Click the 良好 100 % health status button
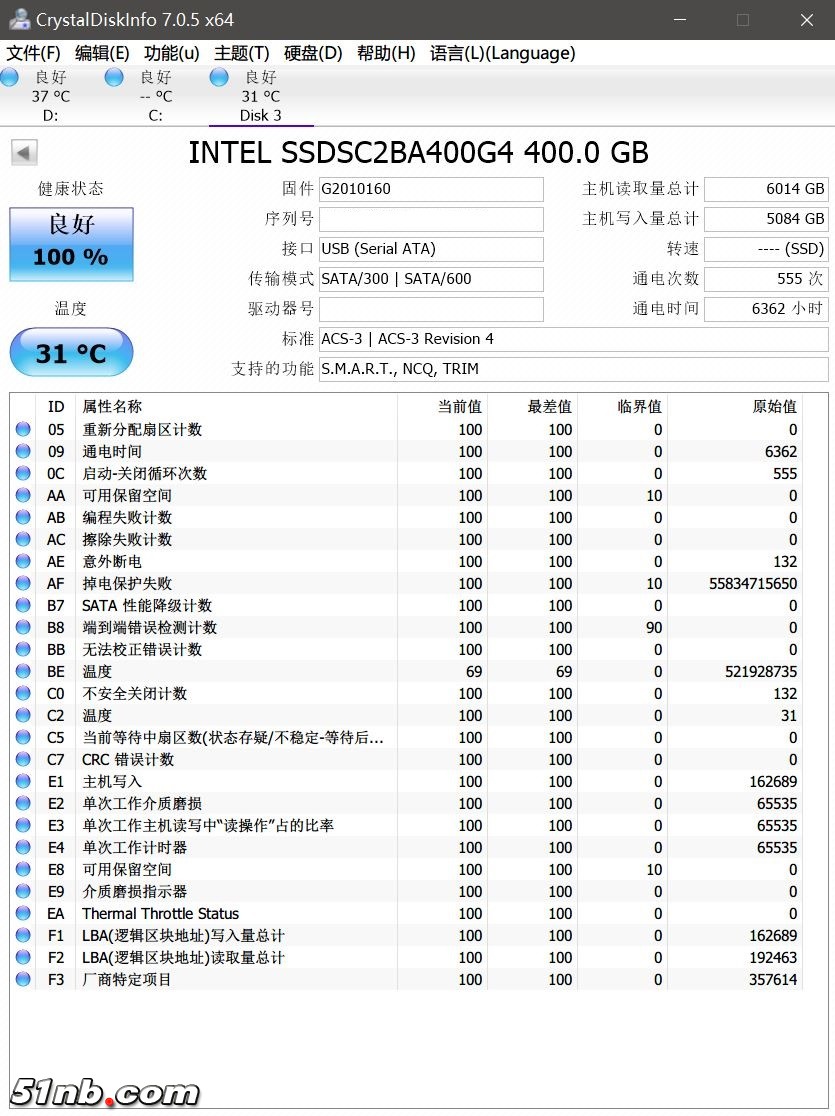 [71, 244]
